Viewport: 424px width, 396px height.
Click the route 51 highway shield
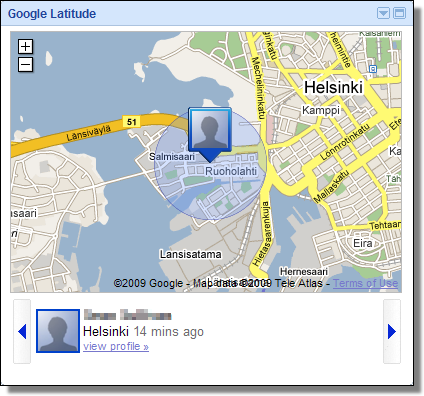click(x=131, y=122)
